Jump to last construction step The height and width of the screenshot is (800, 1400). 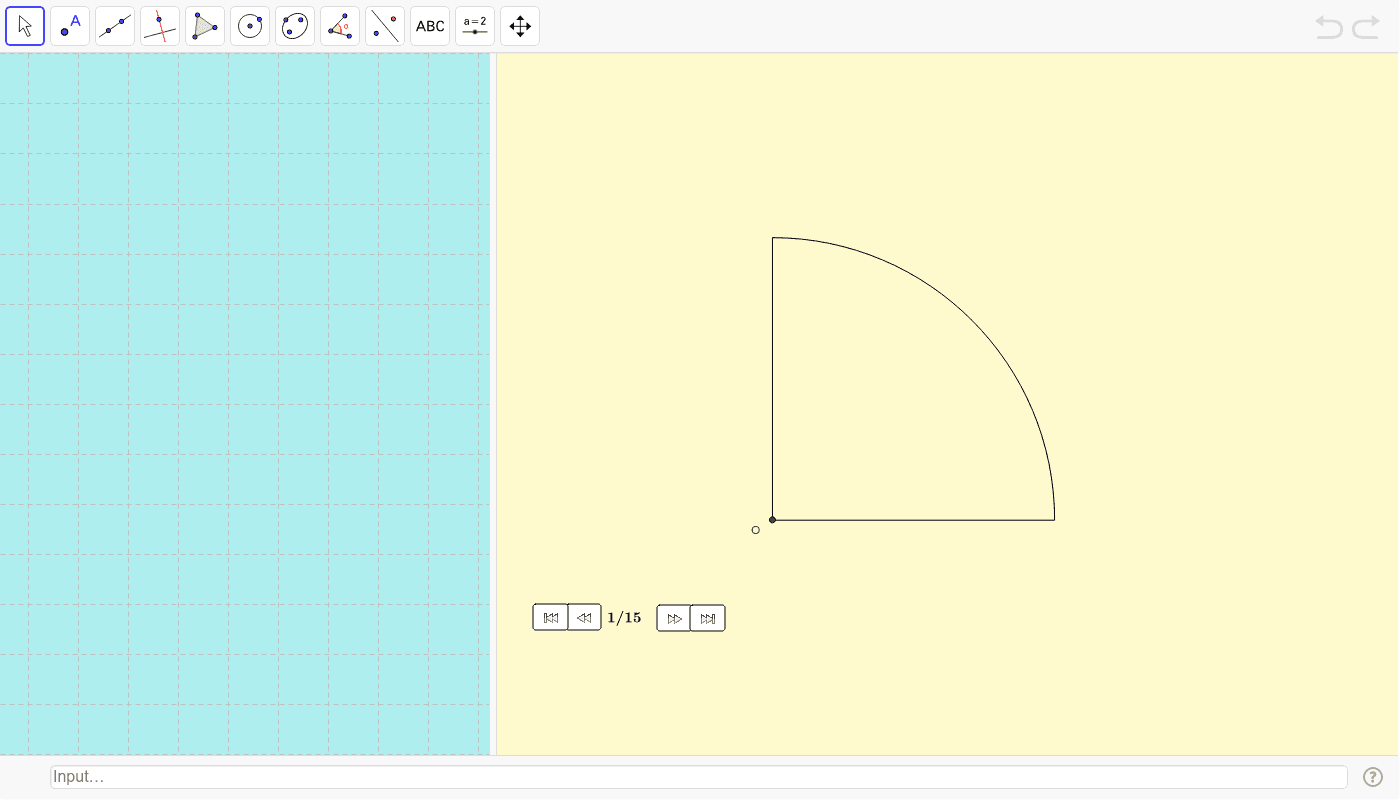click(708, 618)
